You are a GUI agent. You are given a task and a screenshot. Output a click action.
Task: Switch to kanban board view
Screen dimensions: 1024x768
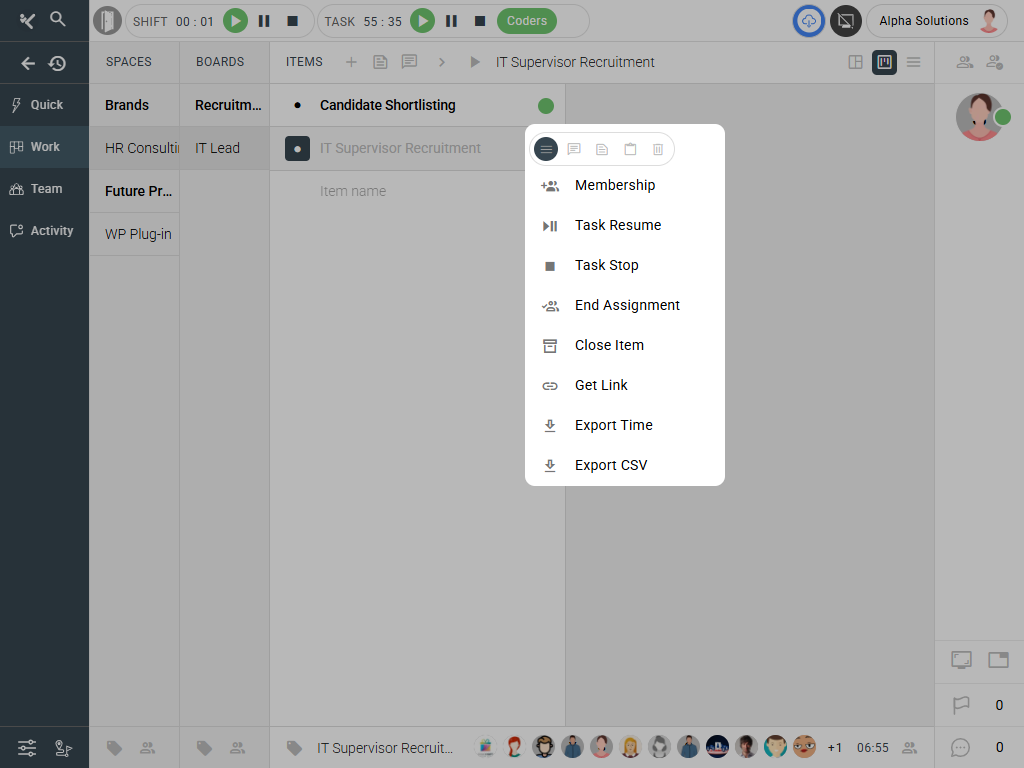point(884,62)
